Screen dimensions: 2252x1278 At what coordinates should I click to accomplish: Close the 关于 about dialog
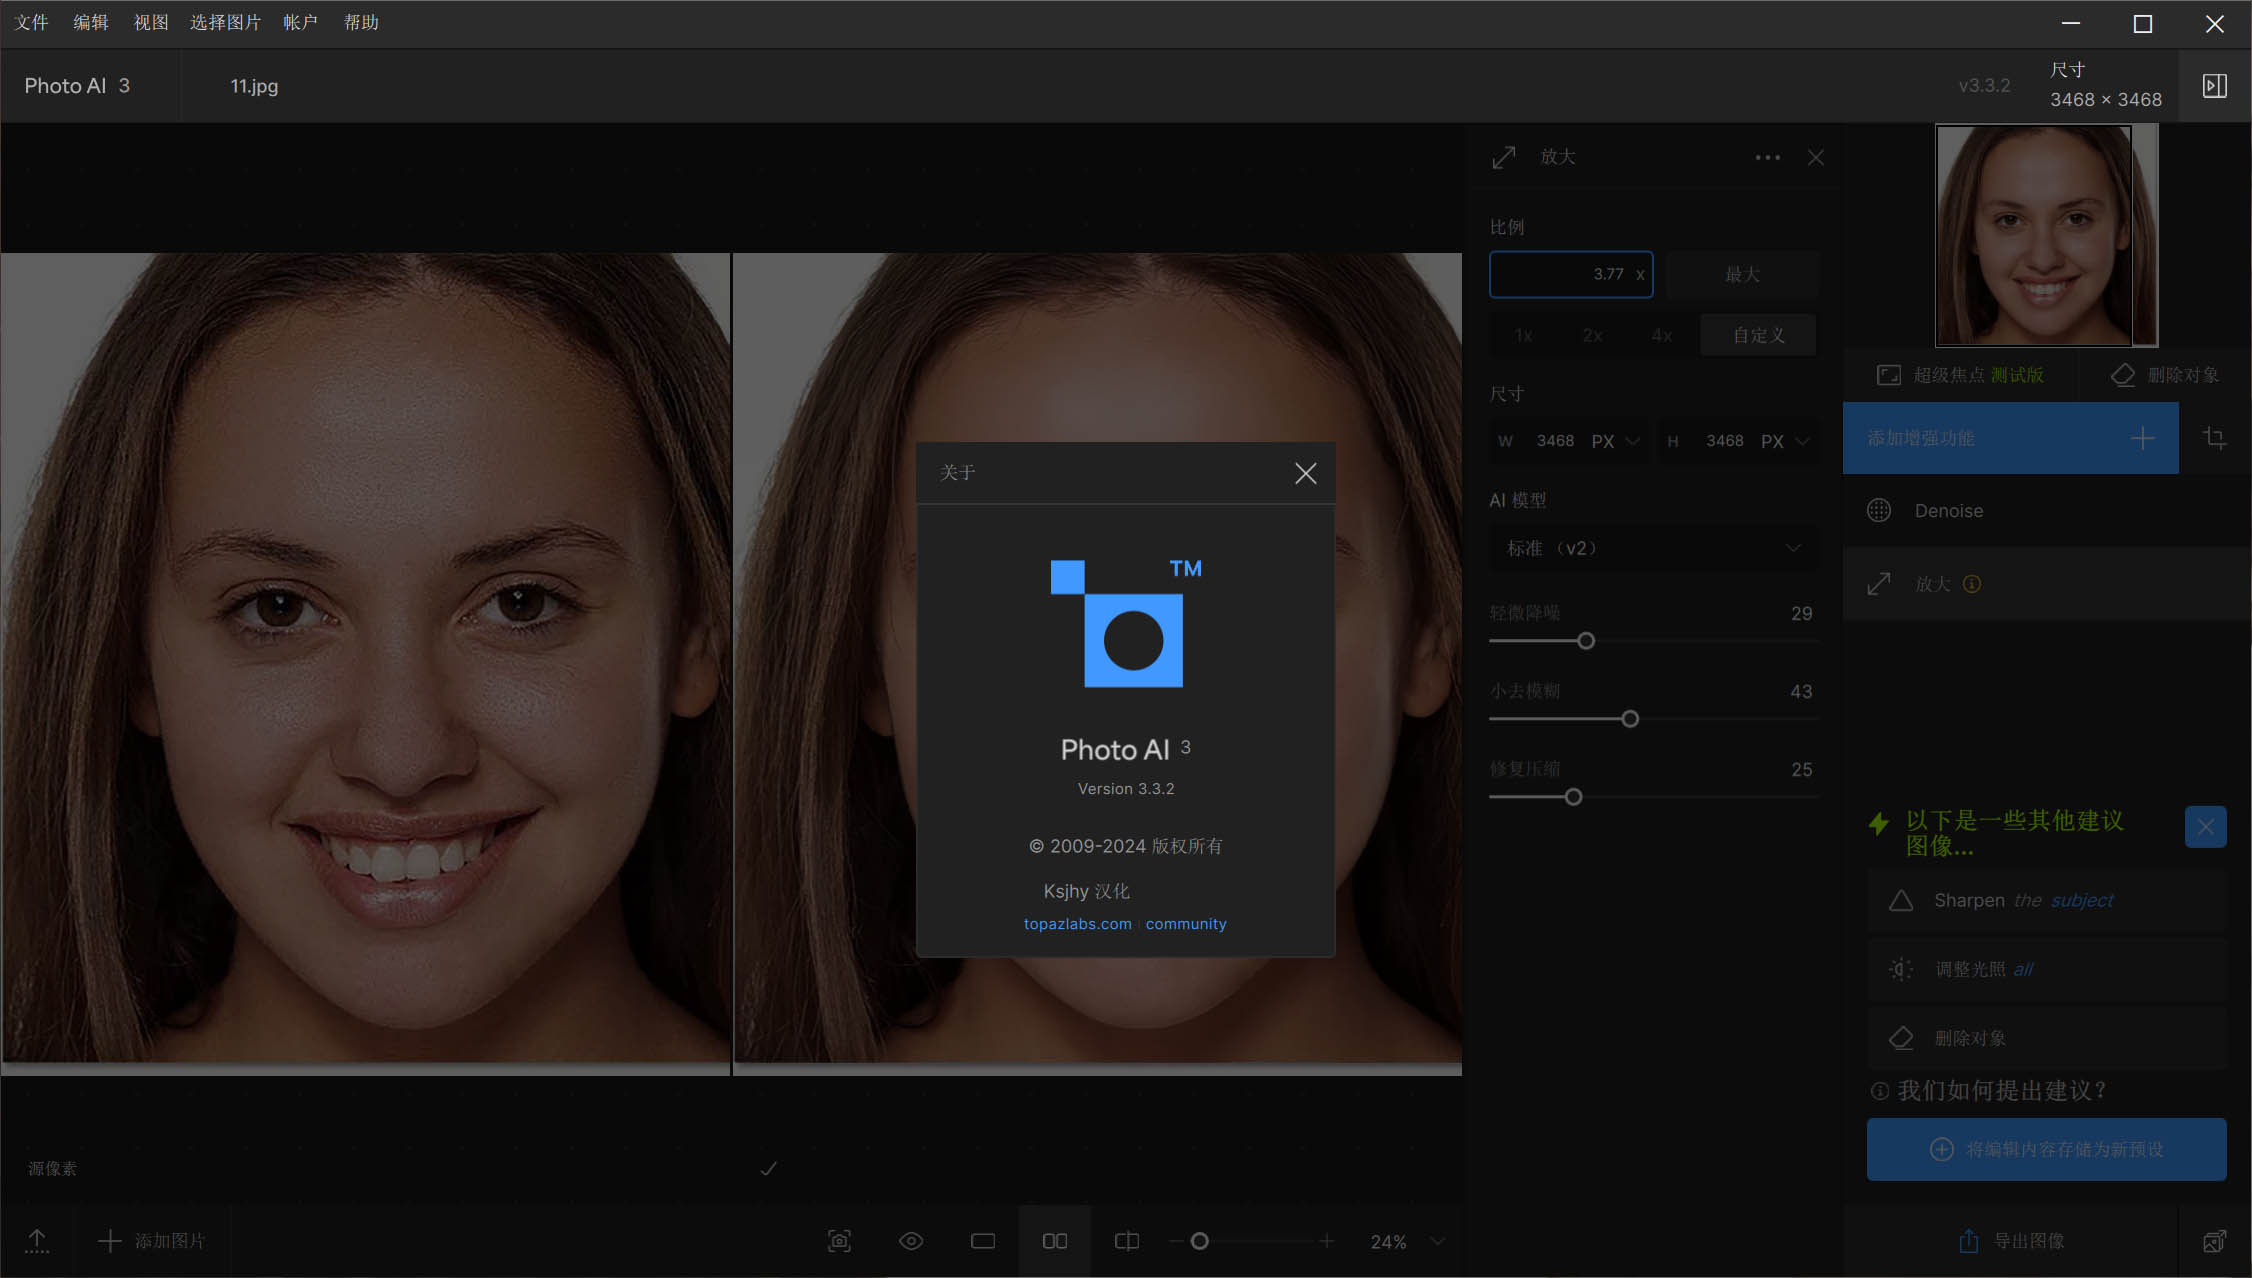(x=1305, y=473)
